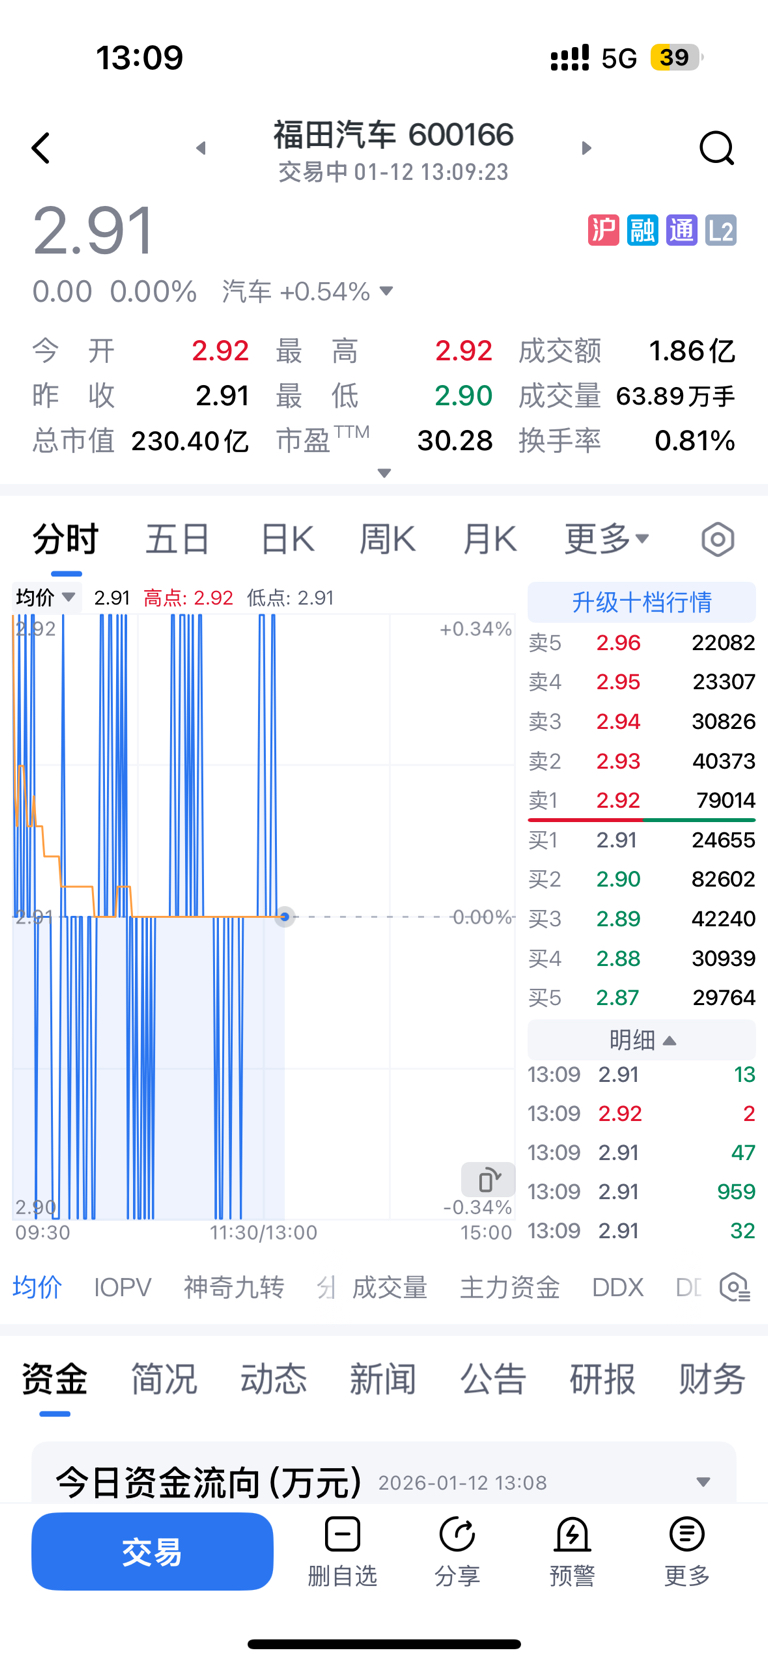Viewport: 769px width, 1665px height.
Task: Tap the latest price dot on chart
Action: pos(285,916)
